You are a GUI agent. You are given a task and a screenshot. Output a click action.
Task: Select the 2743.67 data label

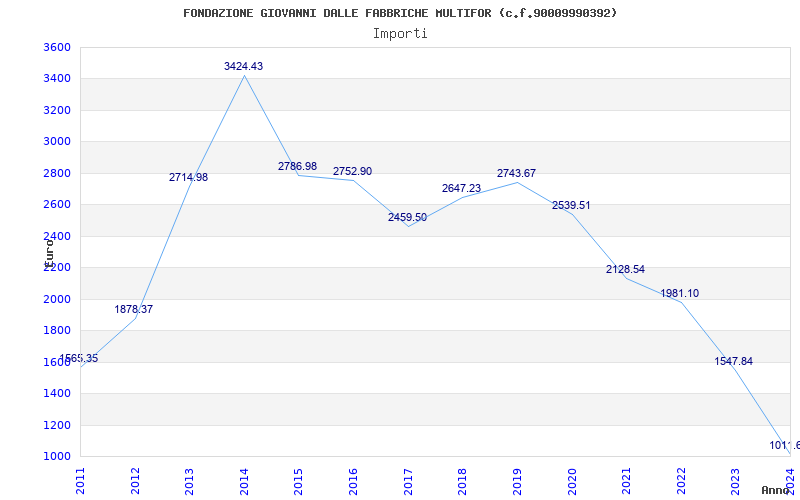[x=516, y=173]
